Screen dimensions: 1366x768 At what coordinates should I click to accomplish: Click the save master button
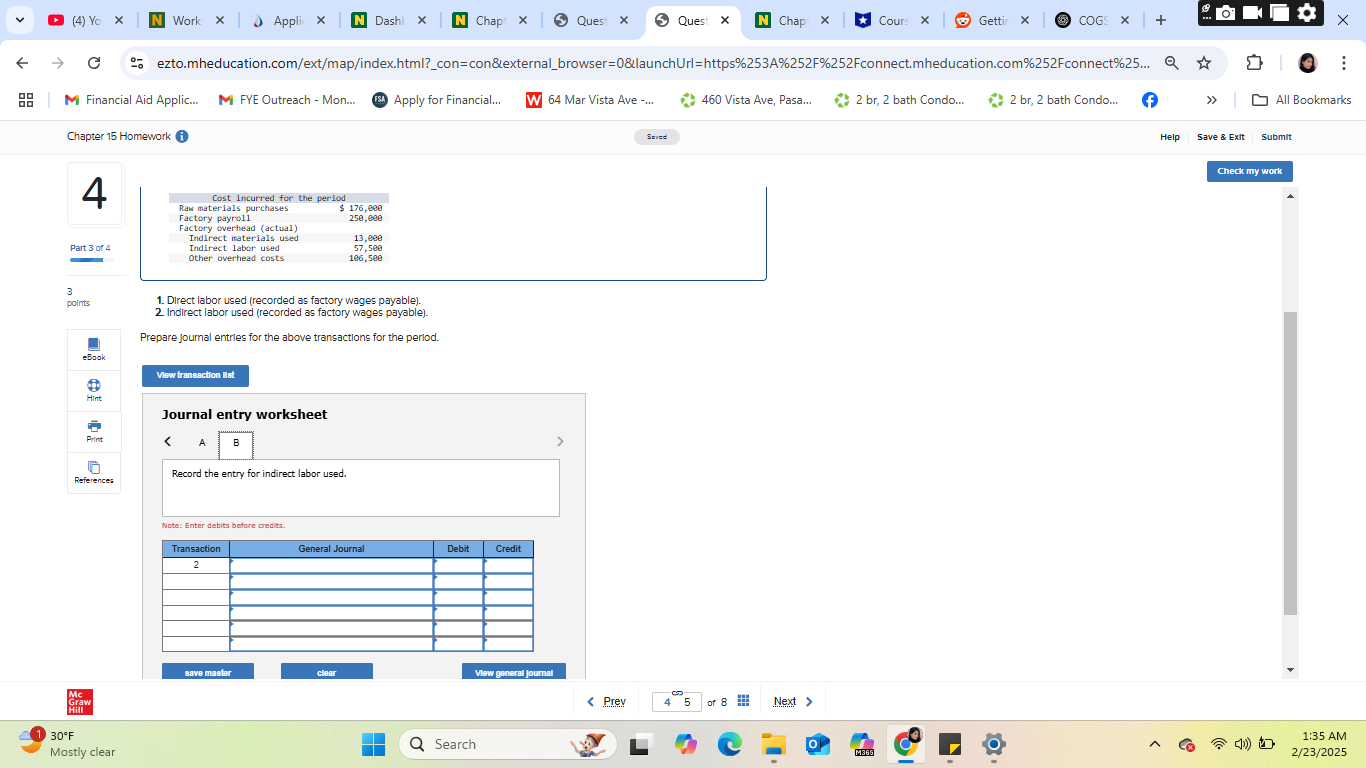tap(208, 672)
